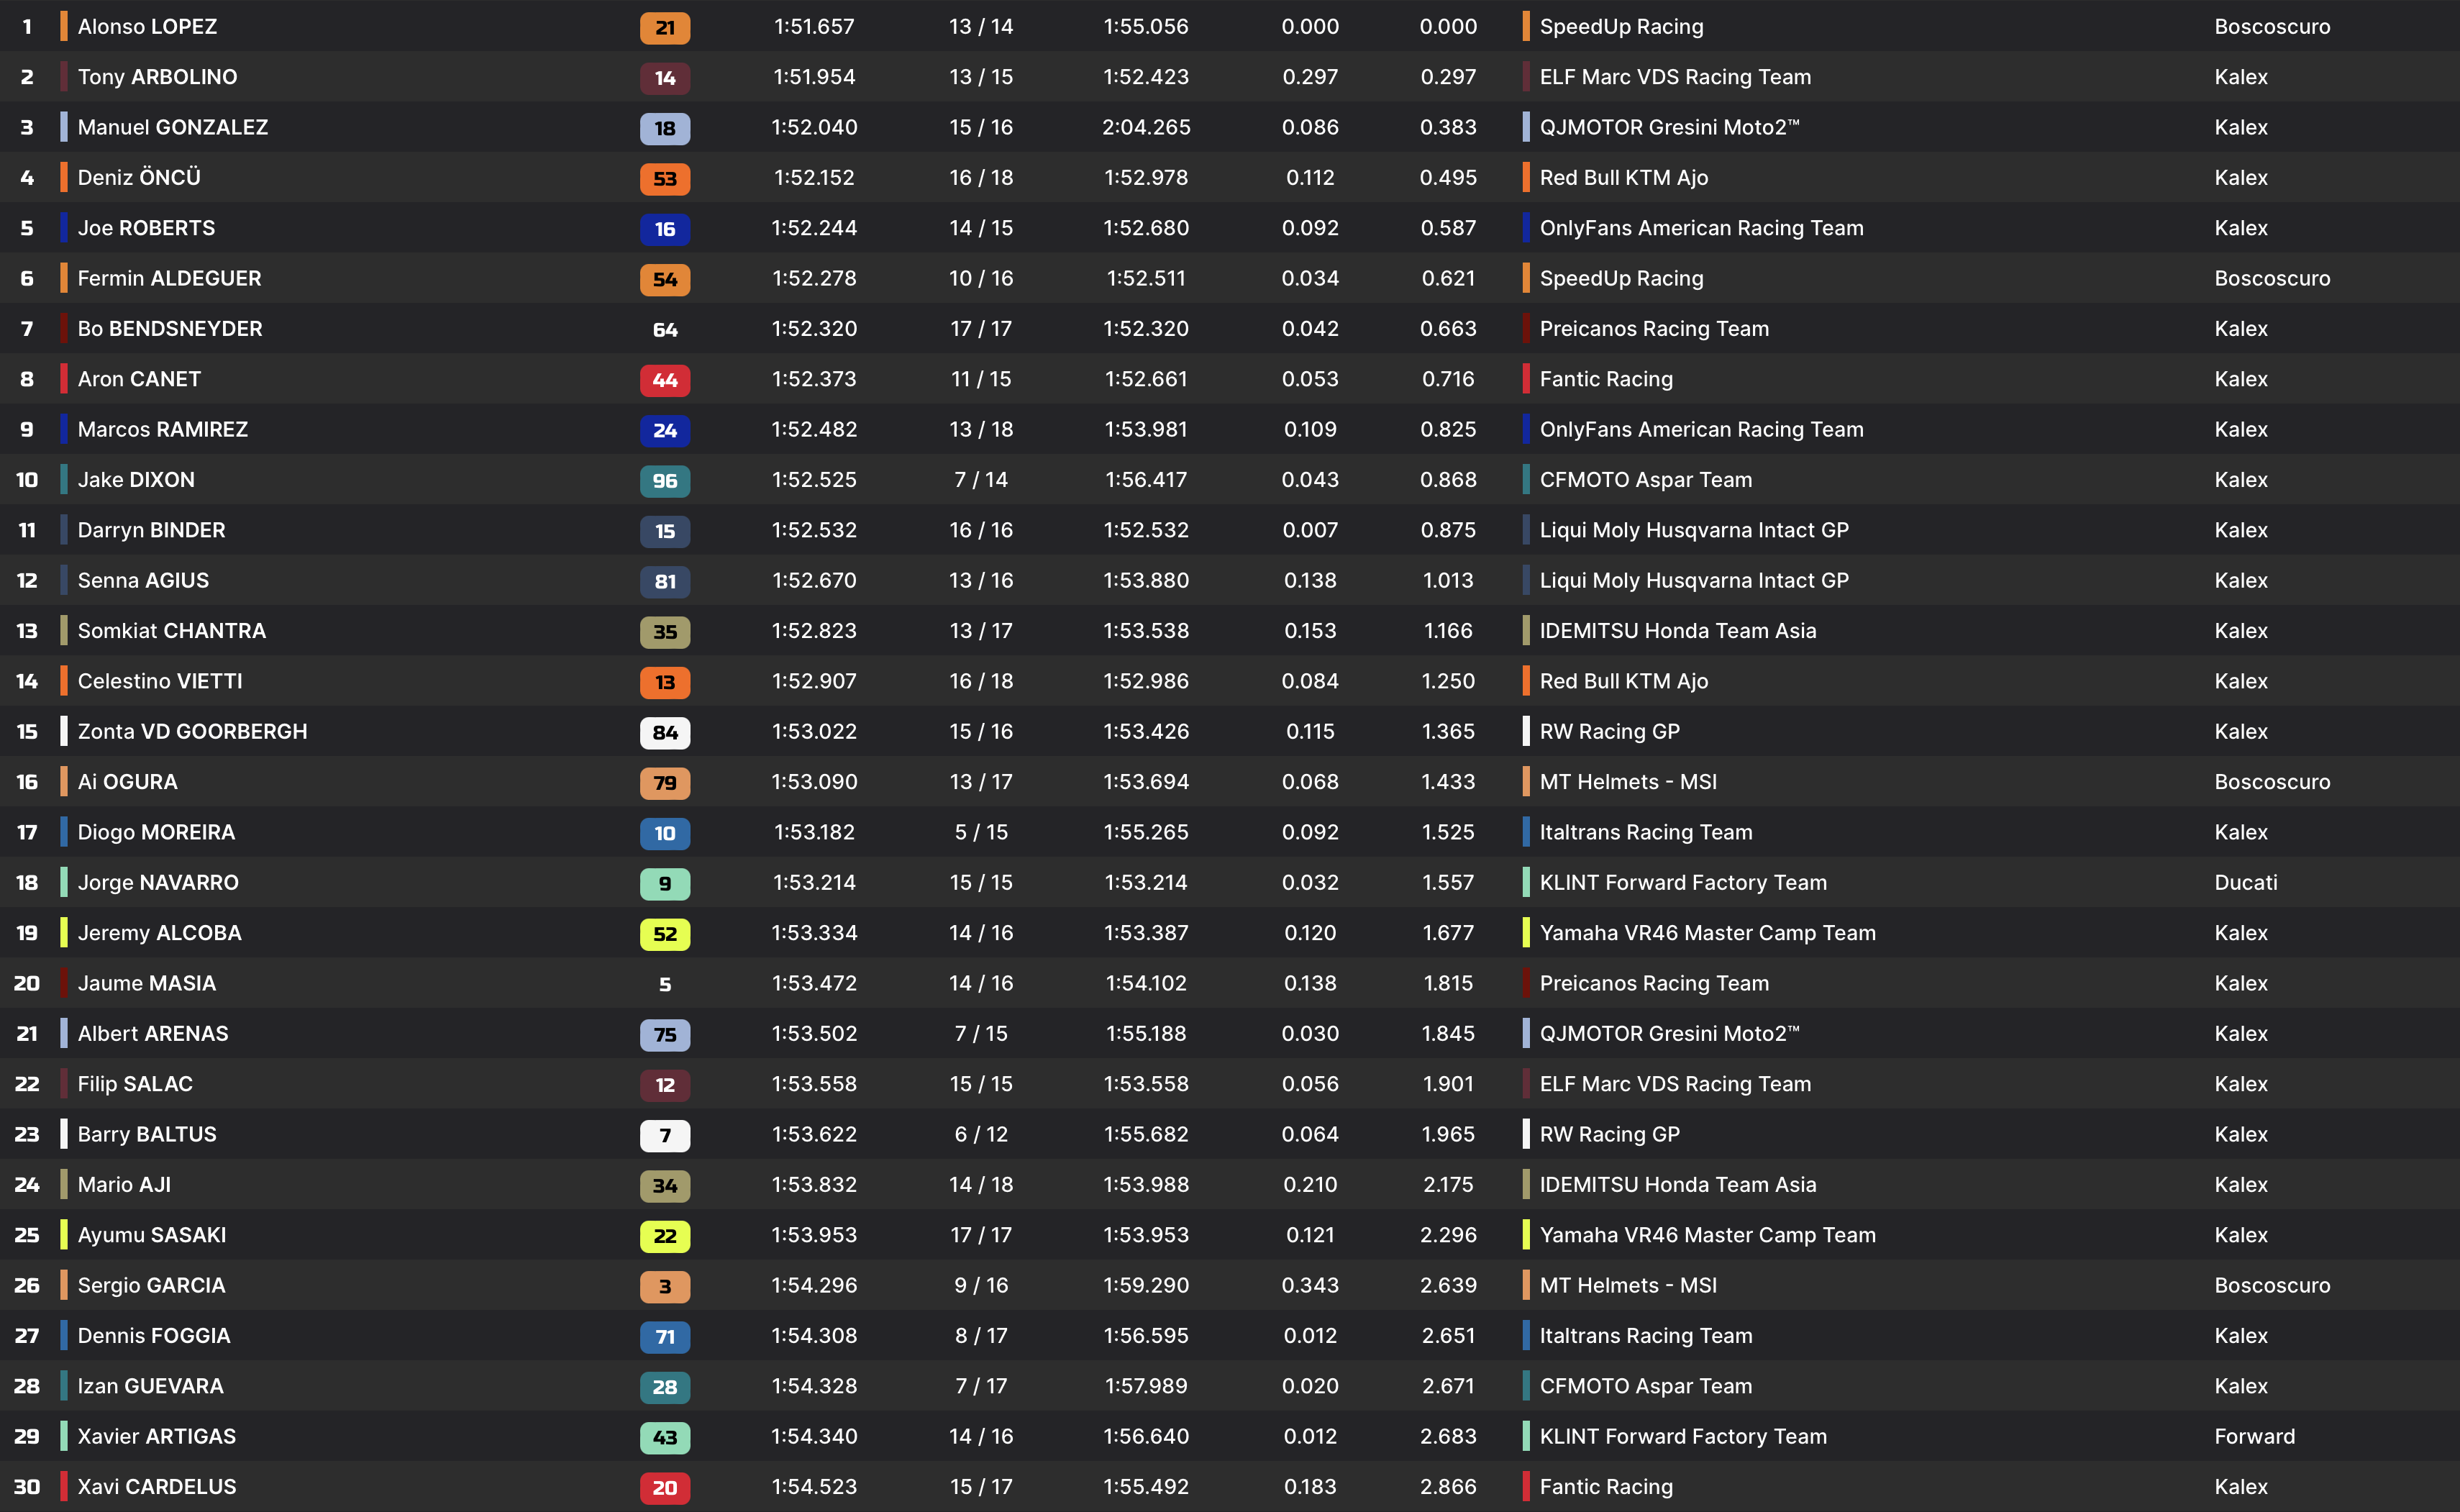Click the red number 20 badge
This screenshot has width=2460, height=1512.
click(665, 1488)
